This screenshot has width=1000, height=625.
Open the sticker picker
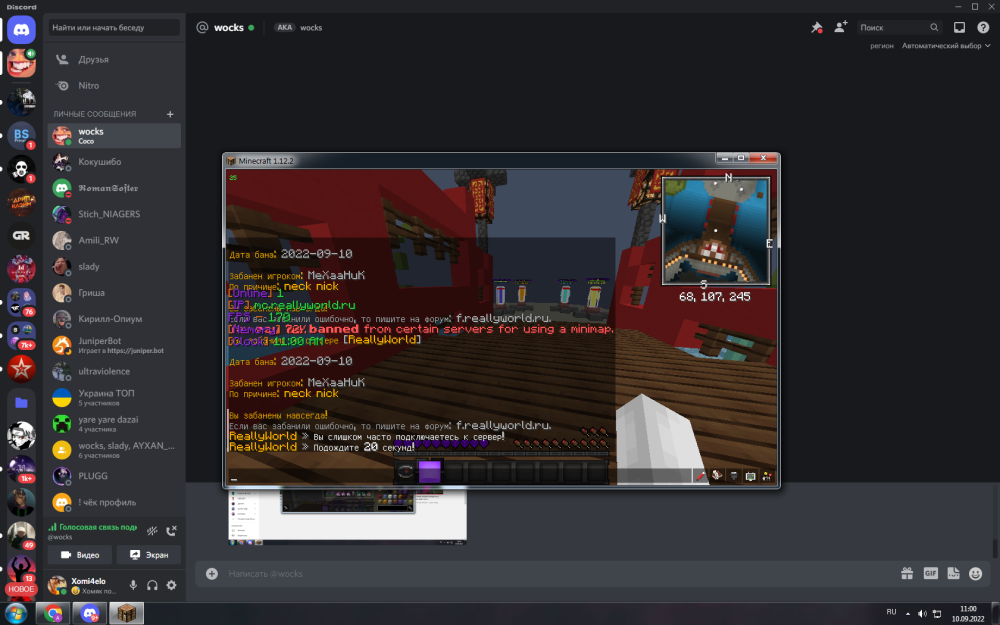click(x=953, y=573)
